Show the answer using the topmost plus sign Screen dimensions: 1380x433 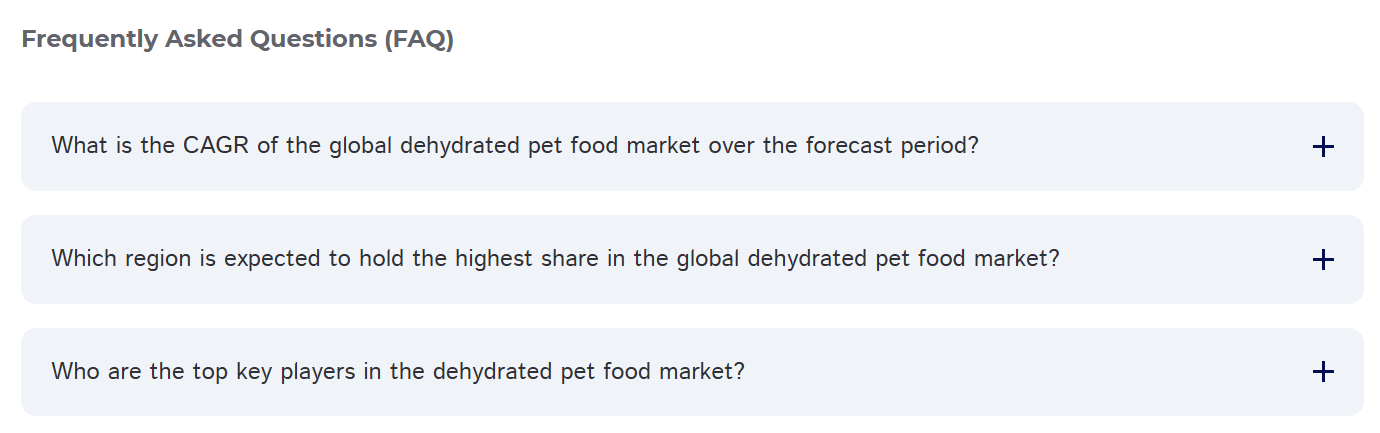1322,147
